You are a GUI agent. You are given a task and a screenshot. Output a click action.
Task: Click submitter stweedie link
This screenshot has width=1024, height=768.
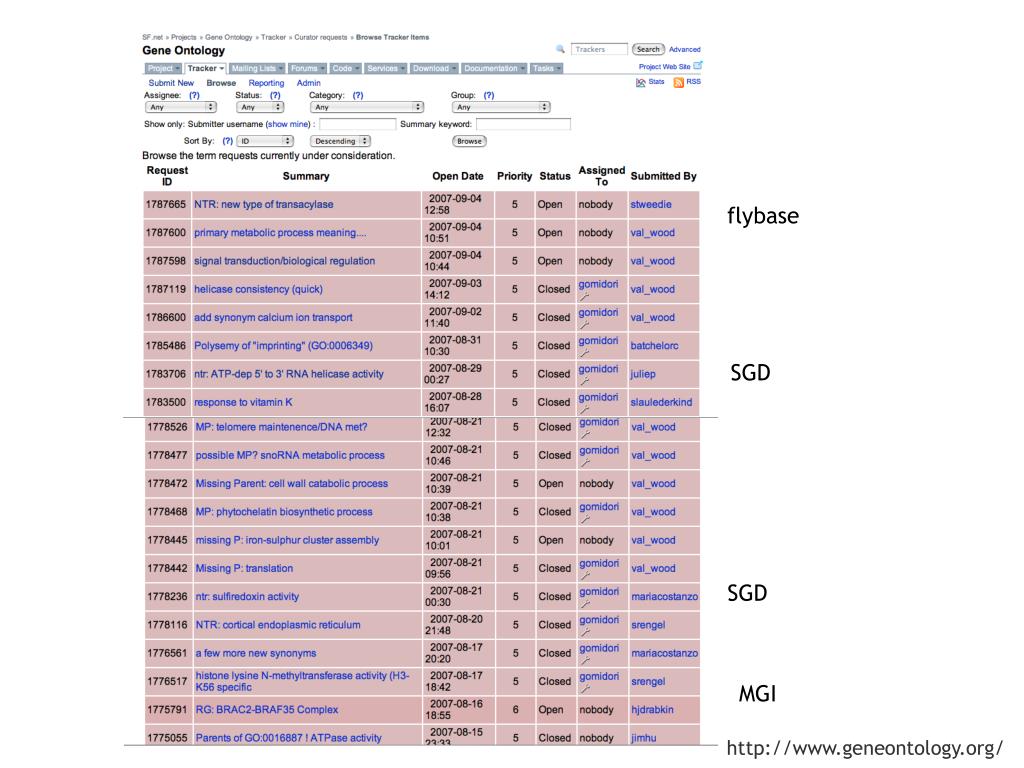[650, 204]
